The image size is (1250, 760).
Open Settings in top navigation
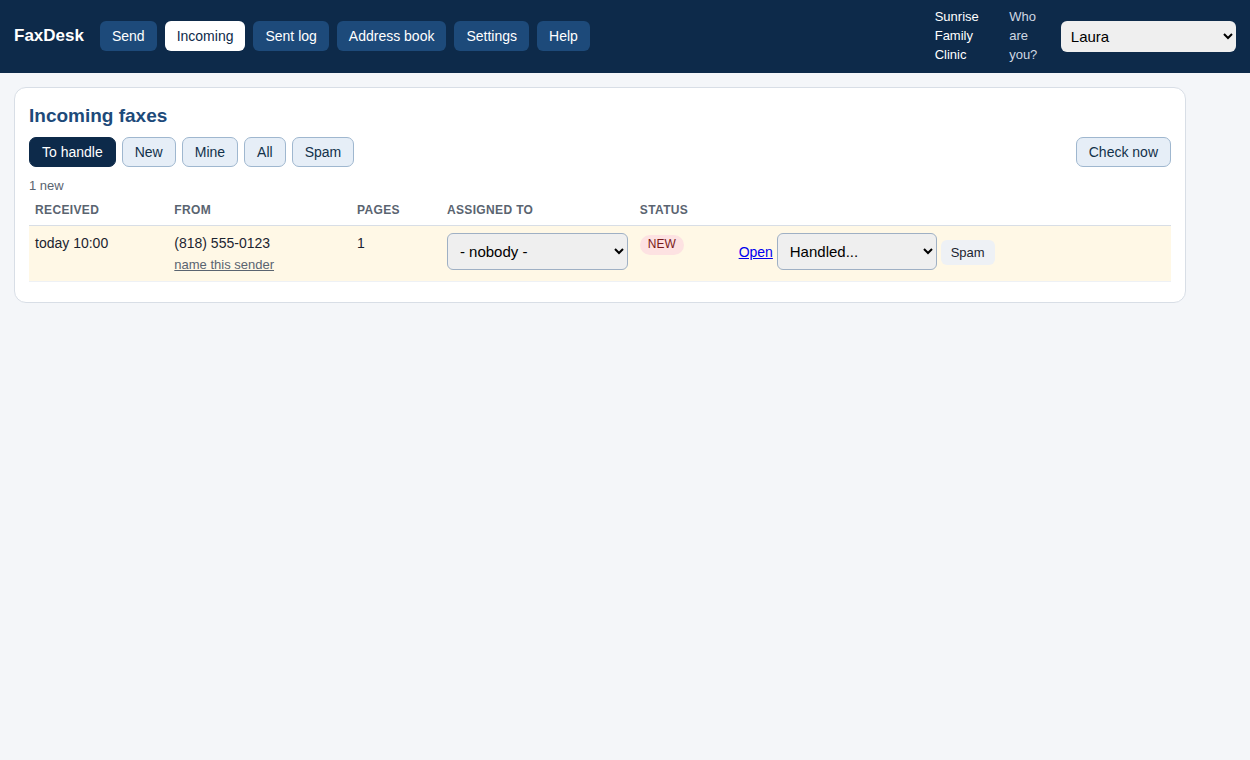click(491, 36)
